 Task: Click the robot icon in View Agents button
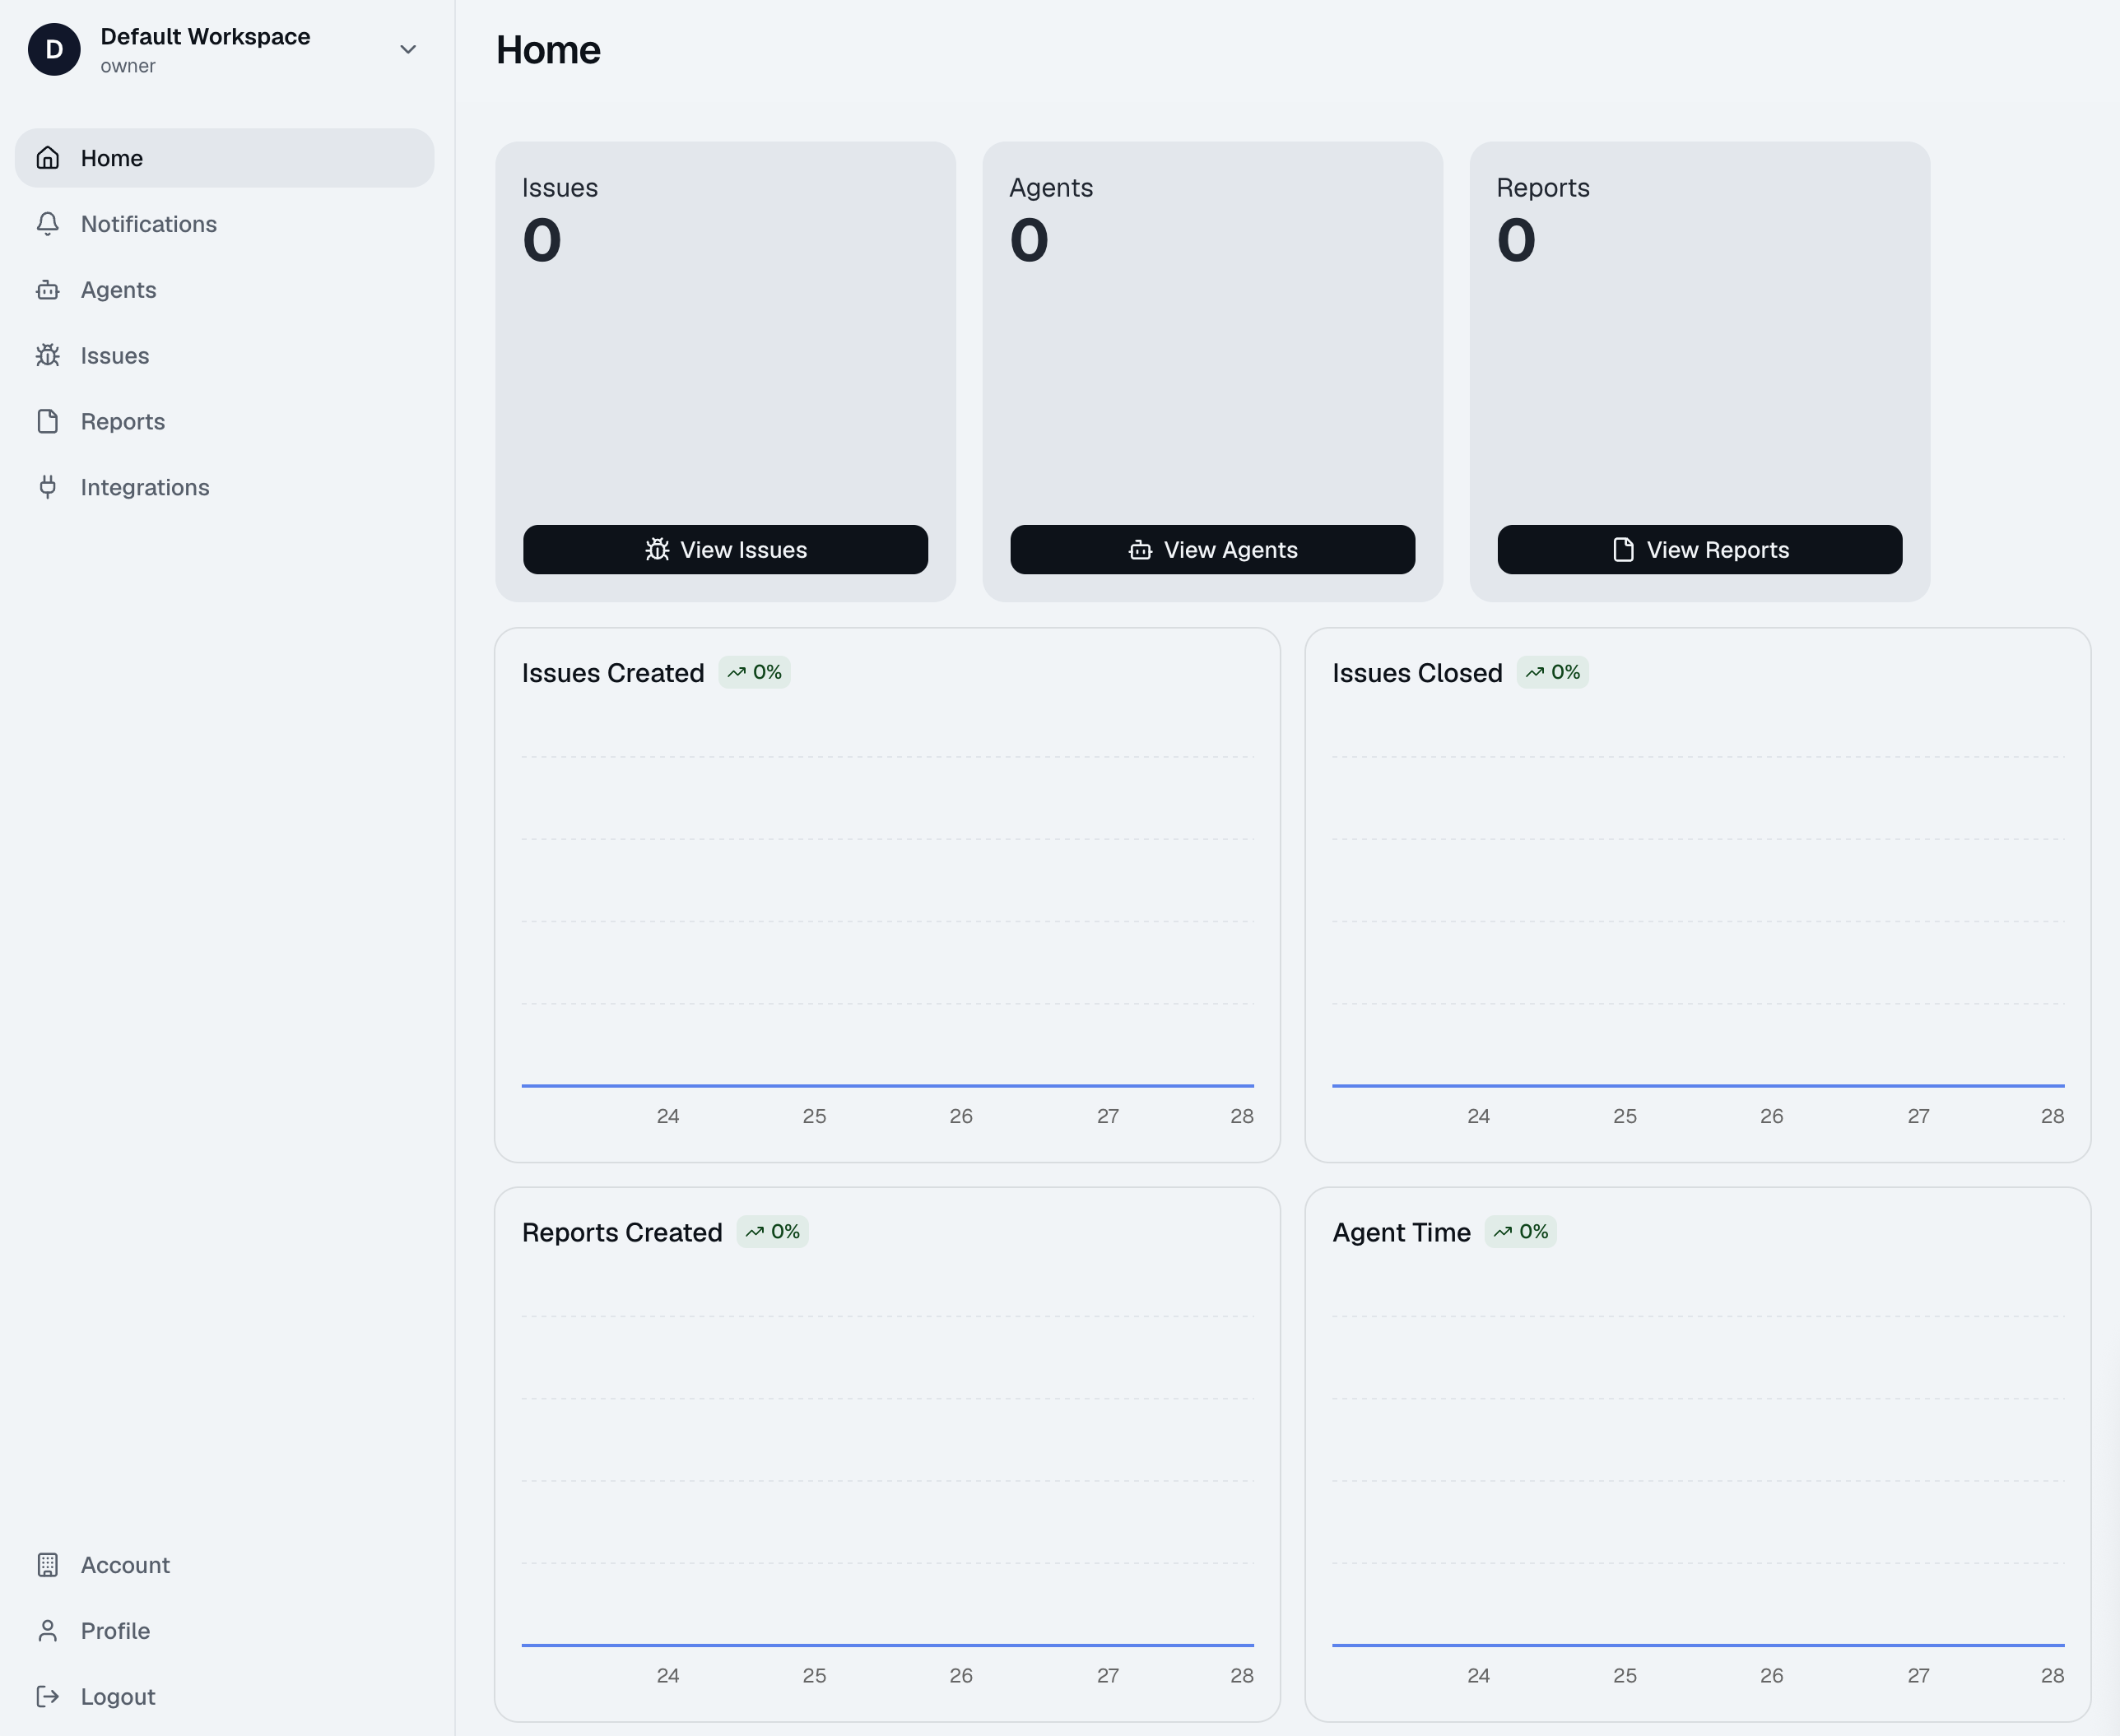tap(1141, 550)
